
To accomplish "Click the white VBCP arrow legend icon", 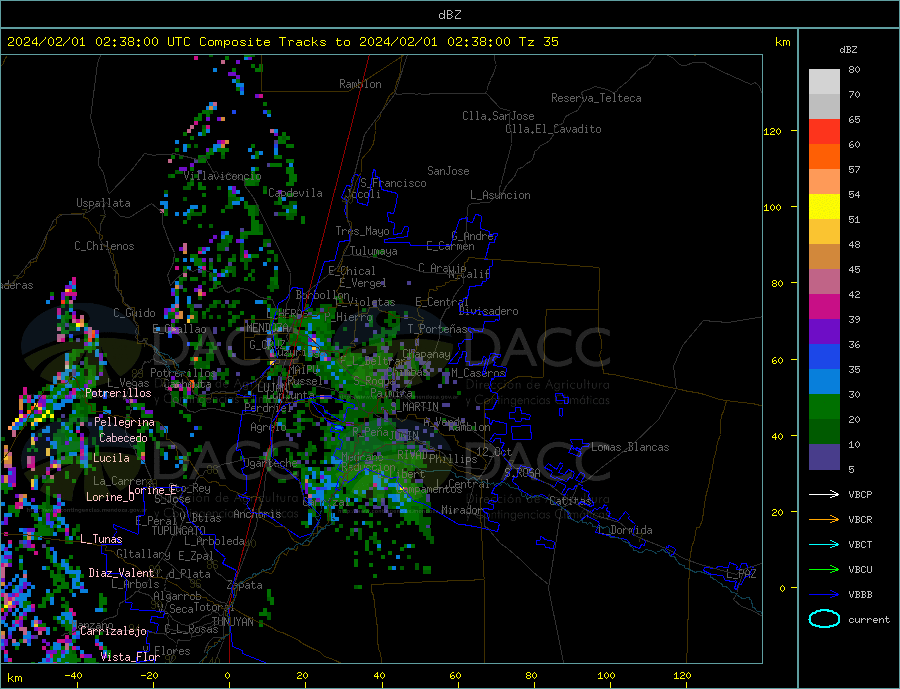I will click(824, 494).
